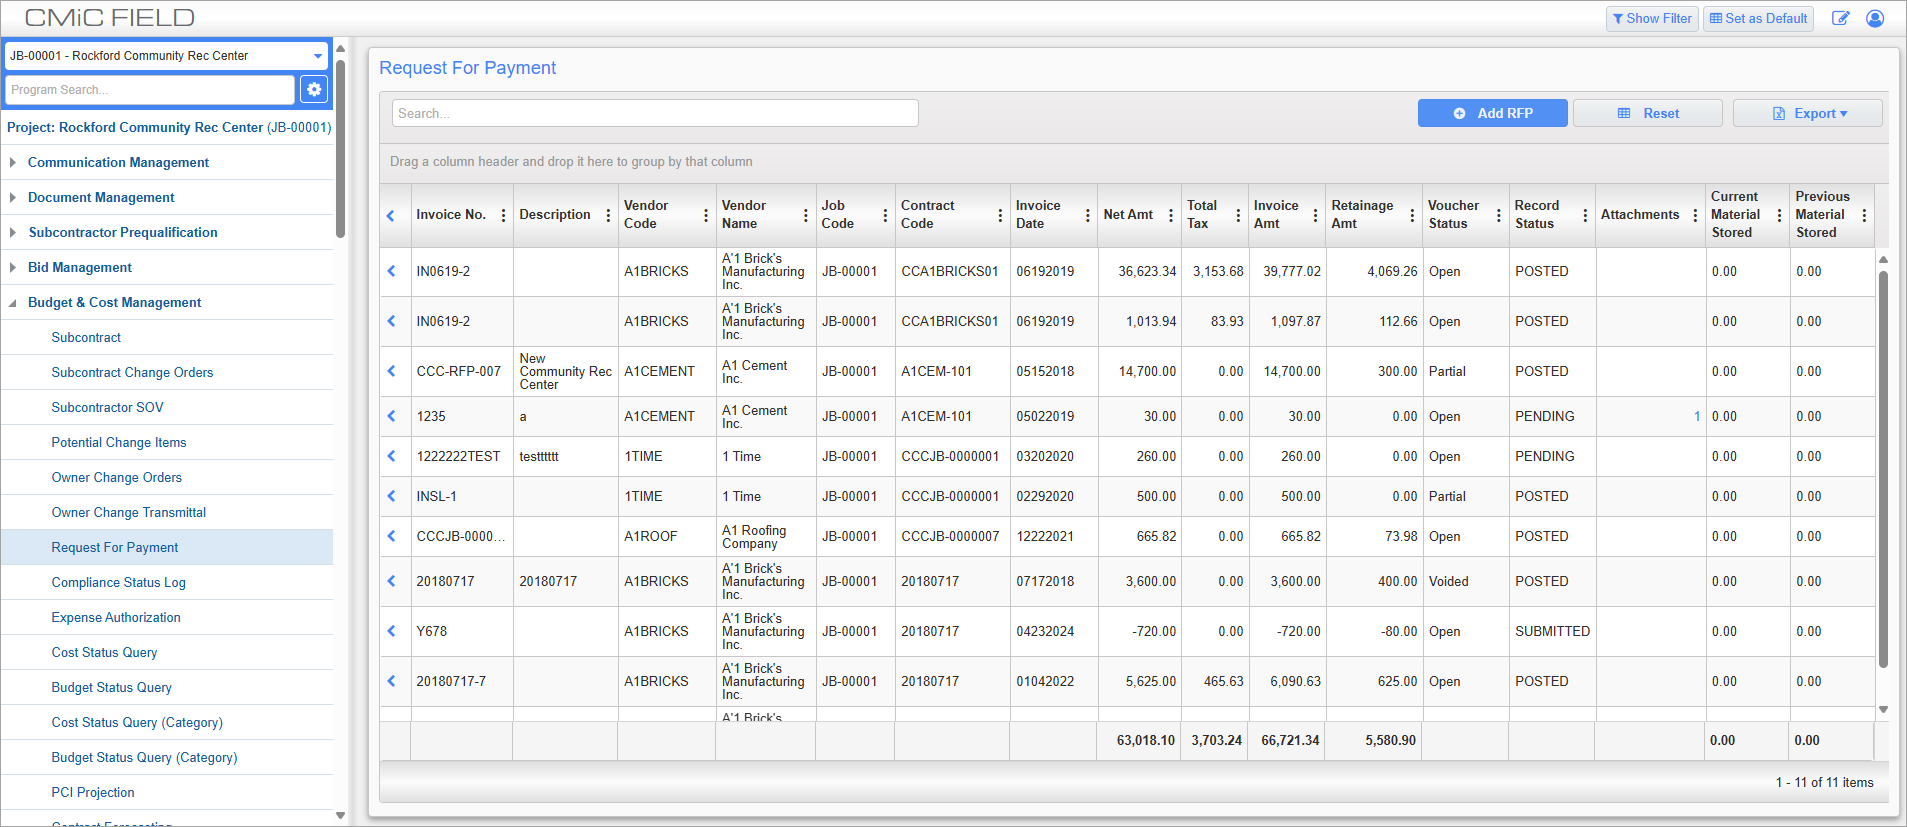
Task: Click the row arrow for Y678
Action: point(392,631)
